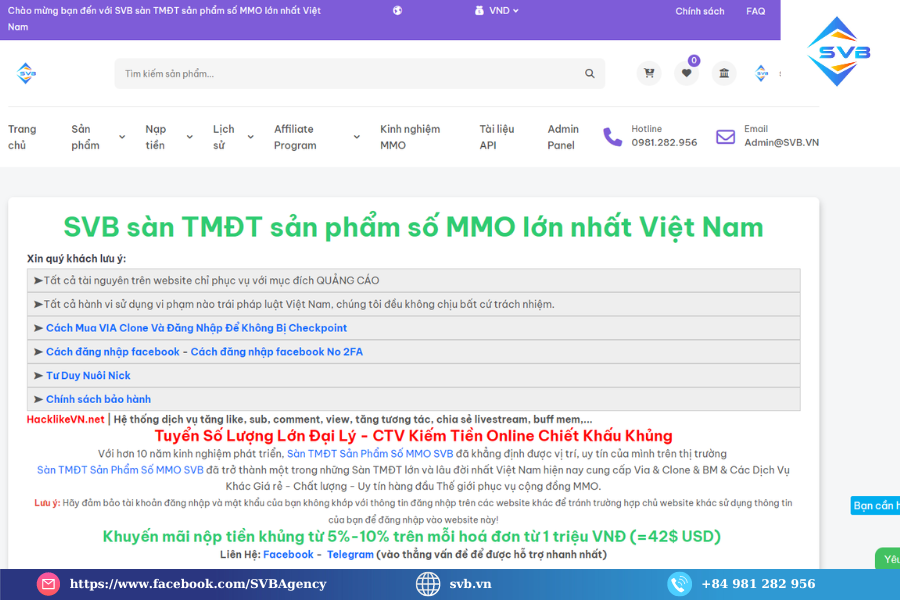The image size is (900, 600).
Task: Click +84 981 282 956 in footer
Action: tap(758, 584)
